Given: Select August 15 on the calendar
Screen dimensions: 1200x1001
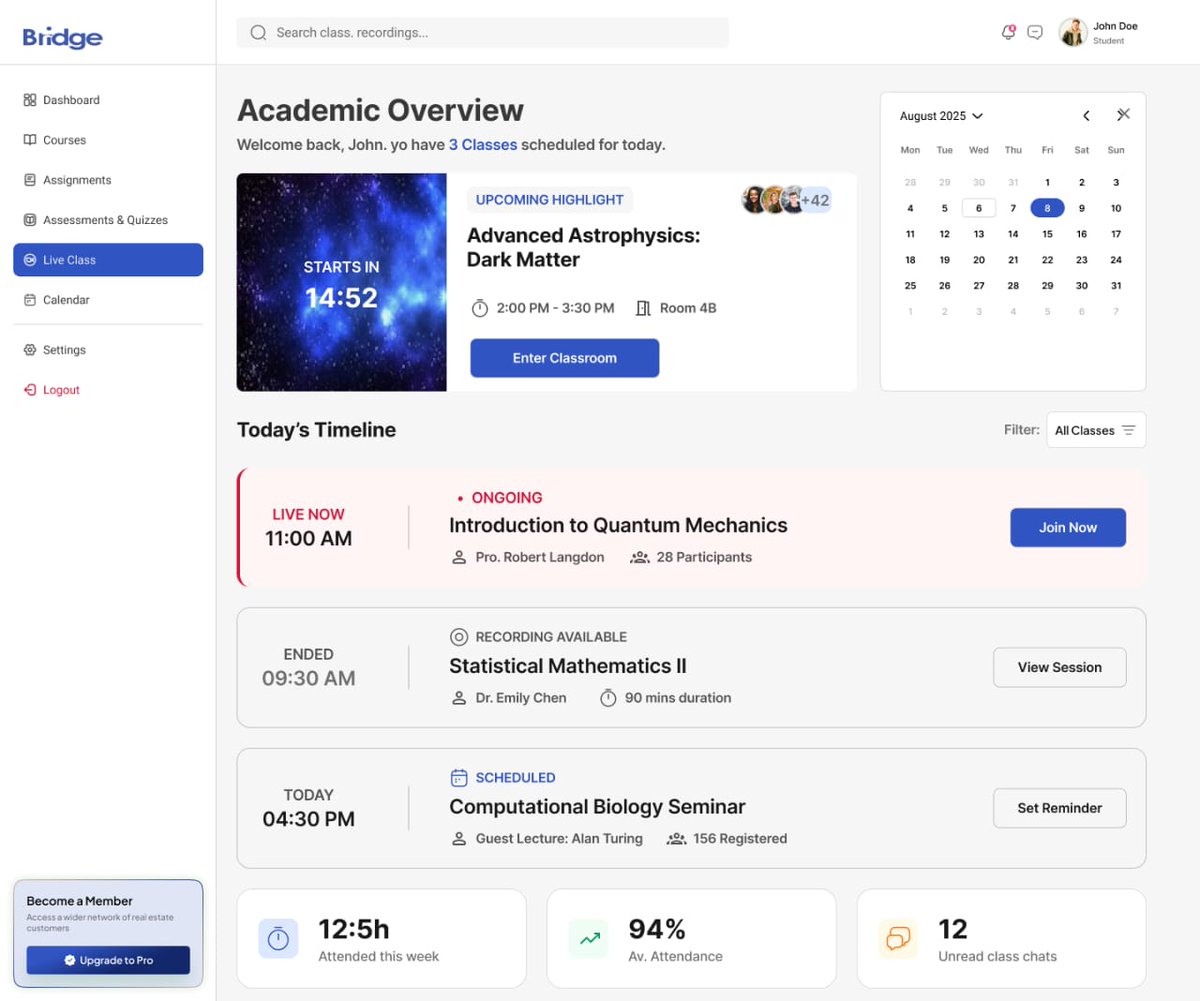Looking at the screenshot, I should click(x=1047, y=234).
